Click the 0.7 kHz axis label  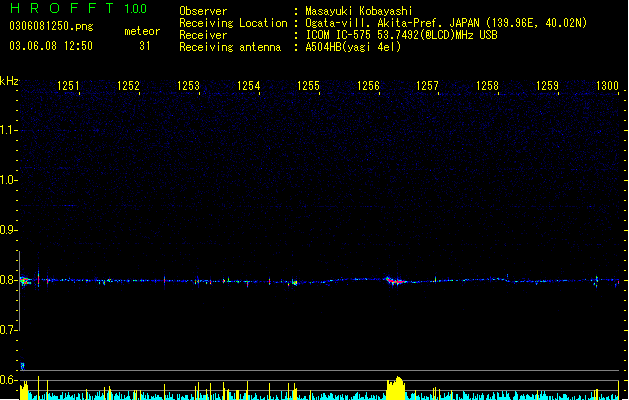click(x=8, y=330)
